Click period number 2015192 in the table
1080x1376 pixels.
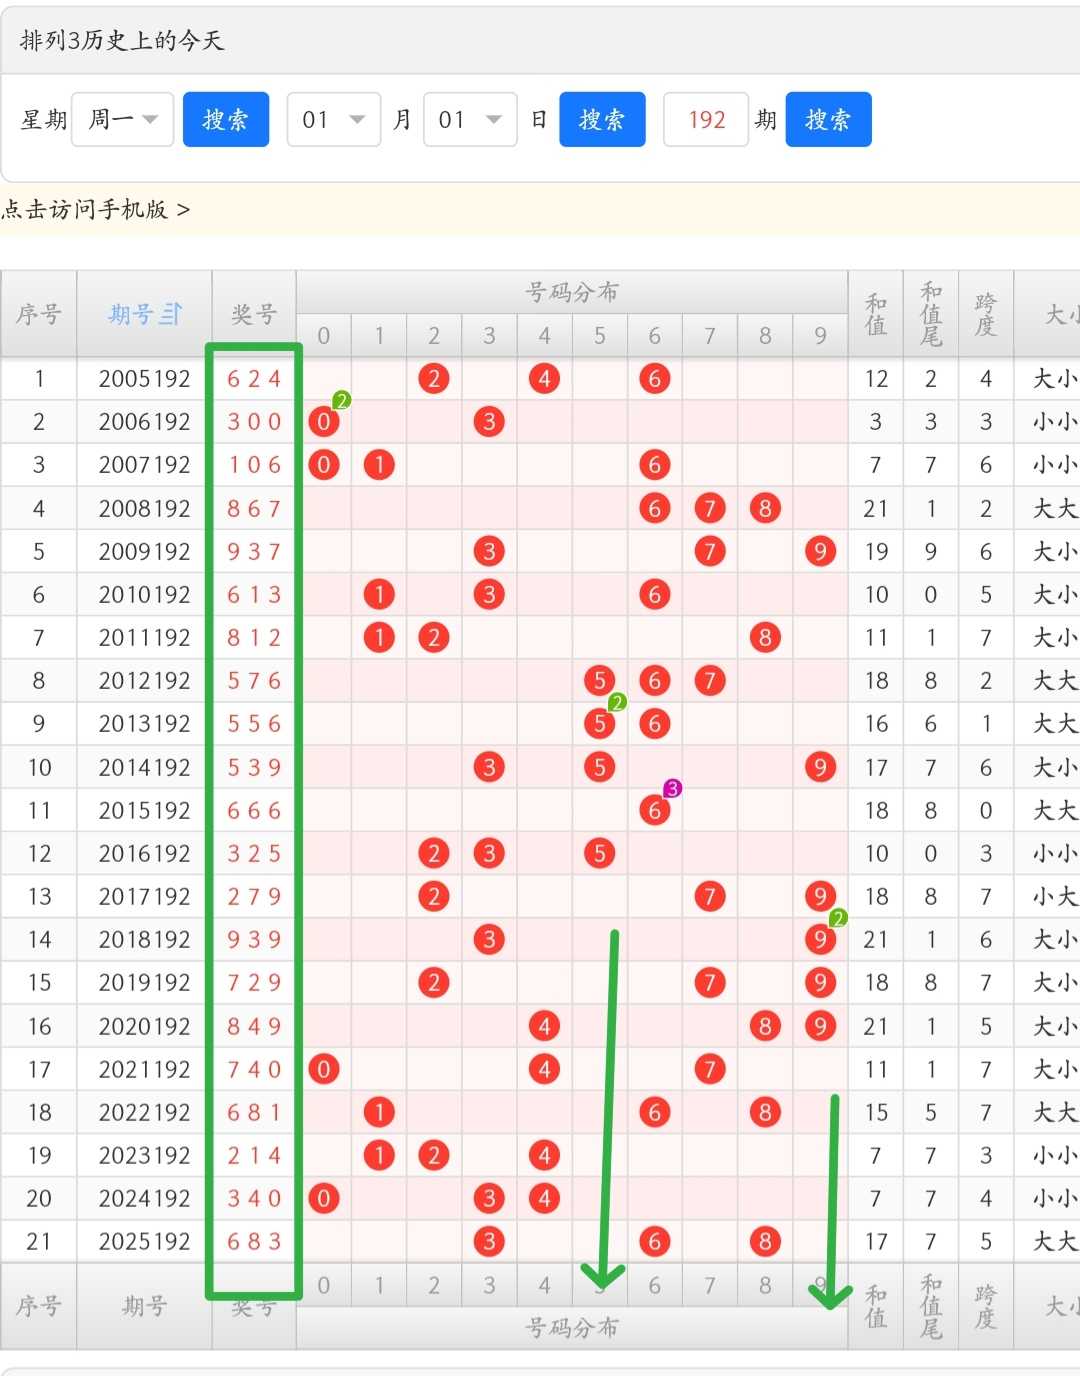145,810
